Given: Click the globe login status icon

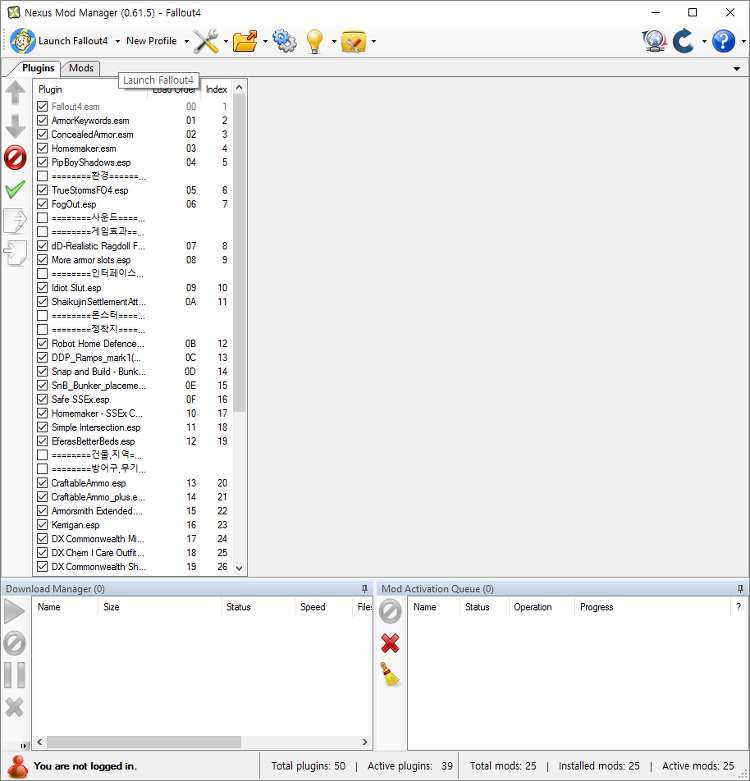Looking at the screenshot, I should (654, 41).
